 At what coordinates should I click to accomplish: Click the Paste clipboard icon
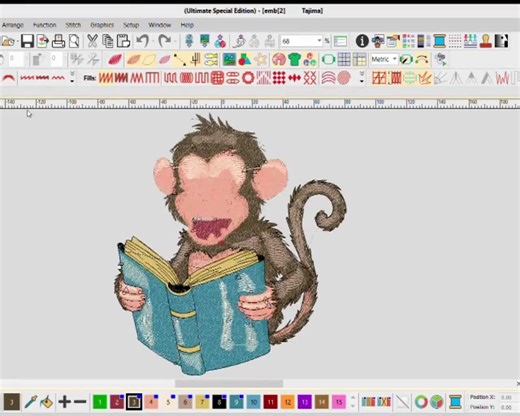[x=123, y=41]
